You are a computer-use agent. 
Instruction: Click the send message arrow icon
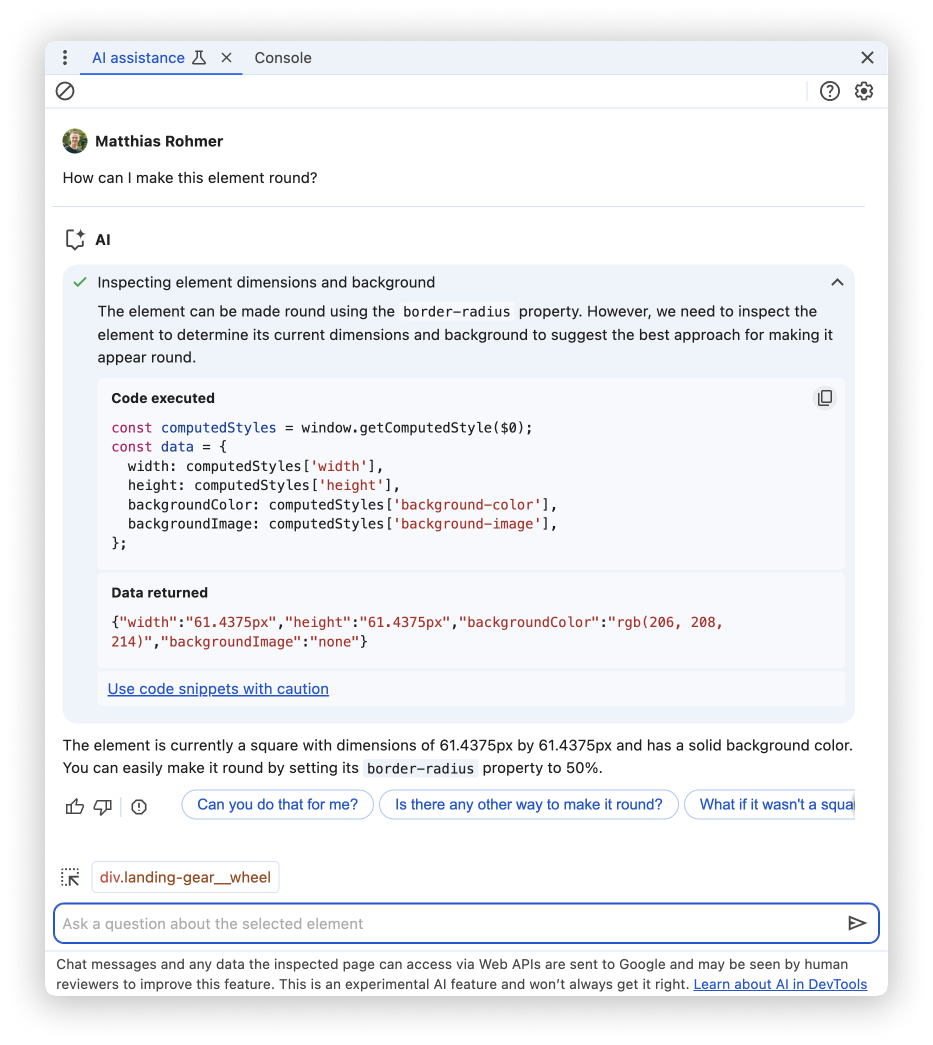point(858,923)
